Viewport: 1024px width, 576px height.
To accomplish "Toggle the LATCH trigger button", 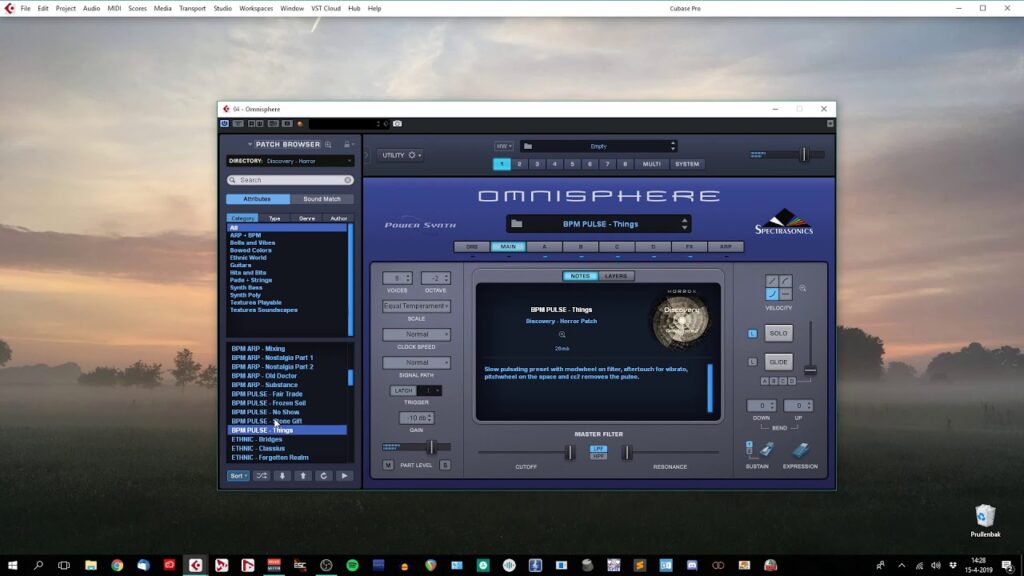I will [403, 391].
